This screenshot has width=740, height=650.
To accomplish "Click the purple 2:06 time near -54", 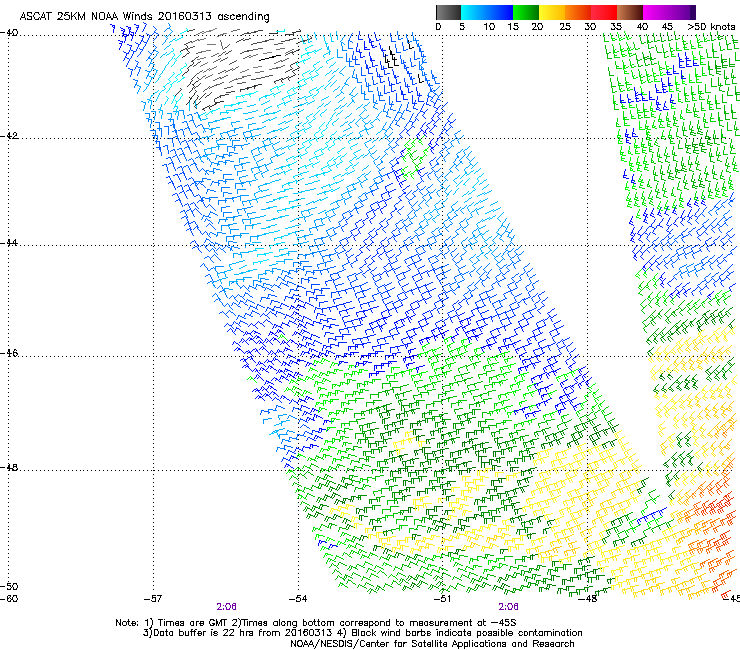I will (x=227, y=607).
